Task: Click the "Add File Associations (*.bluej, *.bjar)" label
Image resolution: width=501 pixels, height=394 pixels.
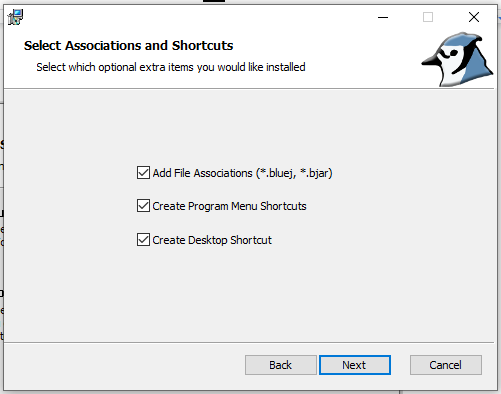Action: [242, 173]
